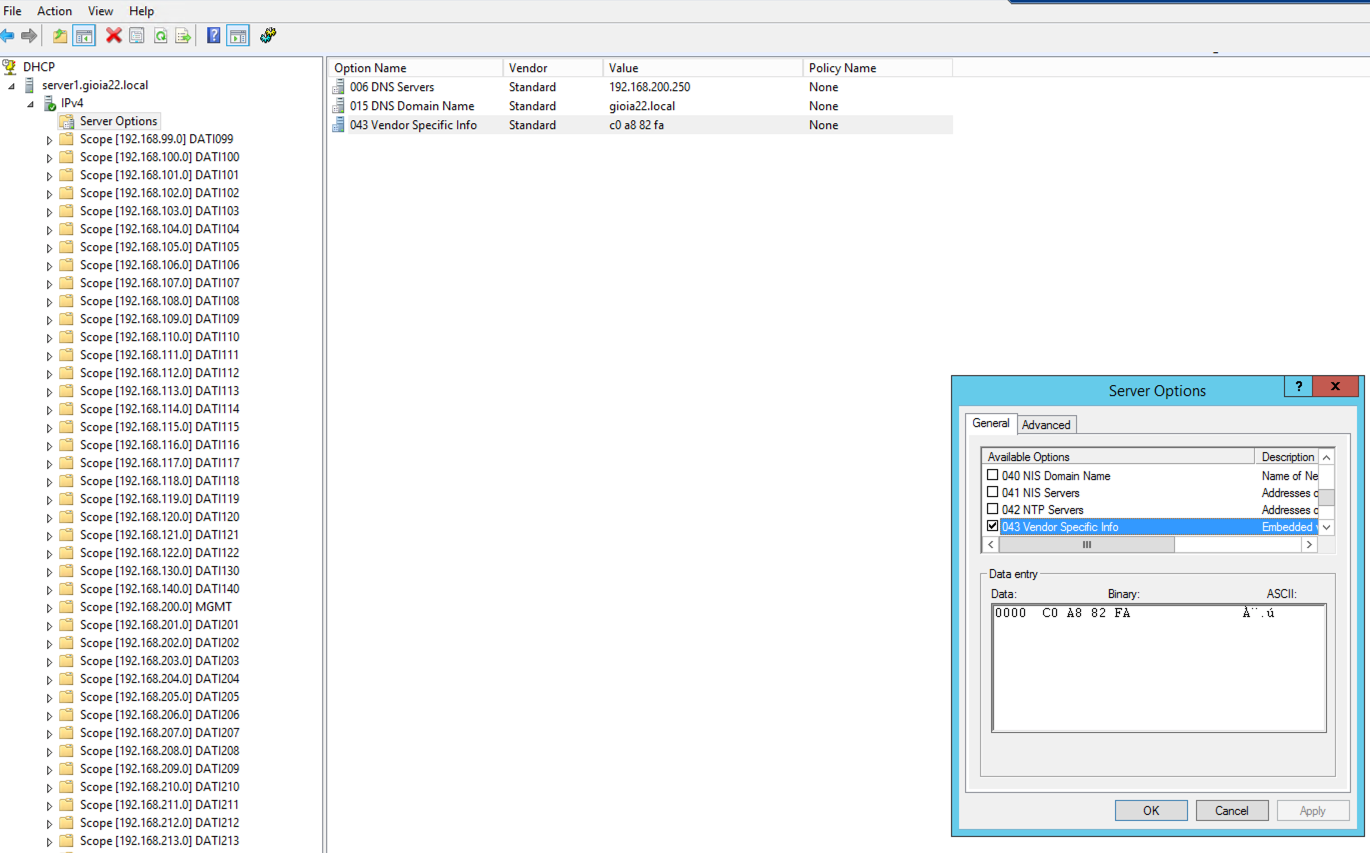Select Scope [192.168.201.0] DATI201
Image resolution: width=1370 pixels, height=853 pixels.
tap(159, 625)
